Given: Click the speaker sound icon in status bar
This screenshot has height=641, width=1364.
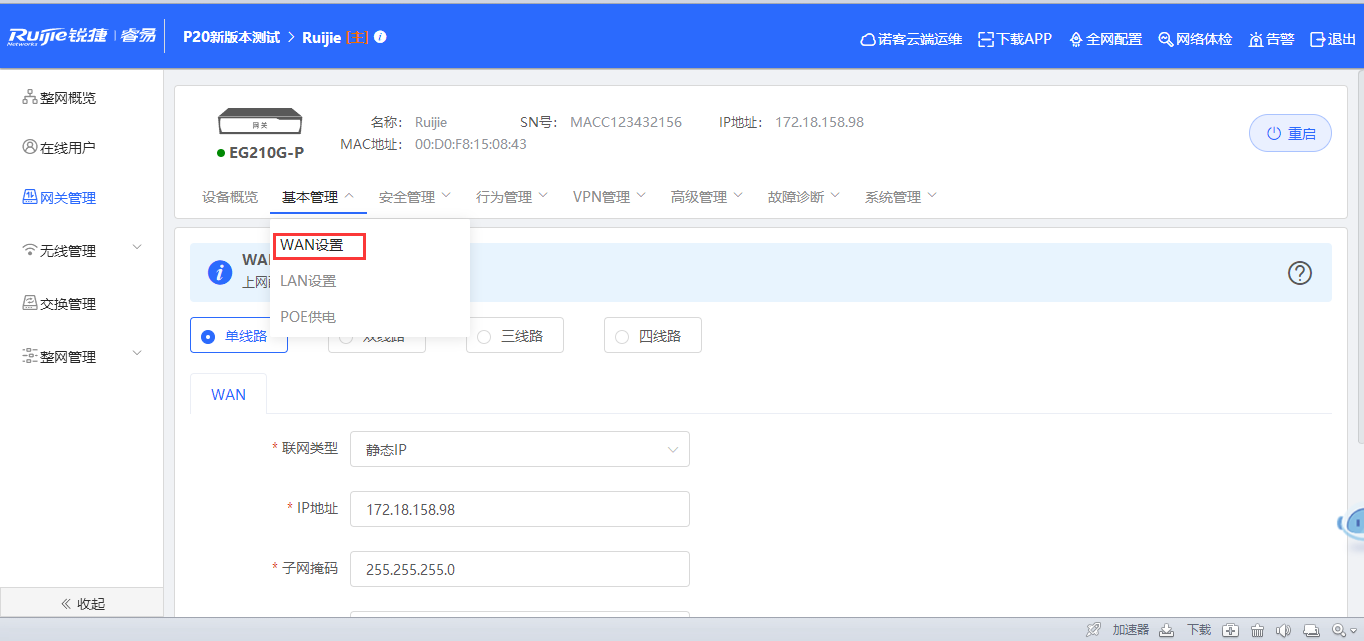Looking at the screenshot, I should tap(1284, 630).
